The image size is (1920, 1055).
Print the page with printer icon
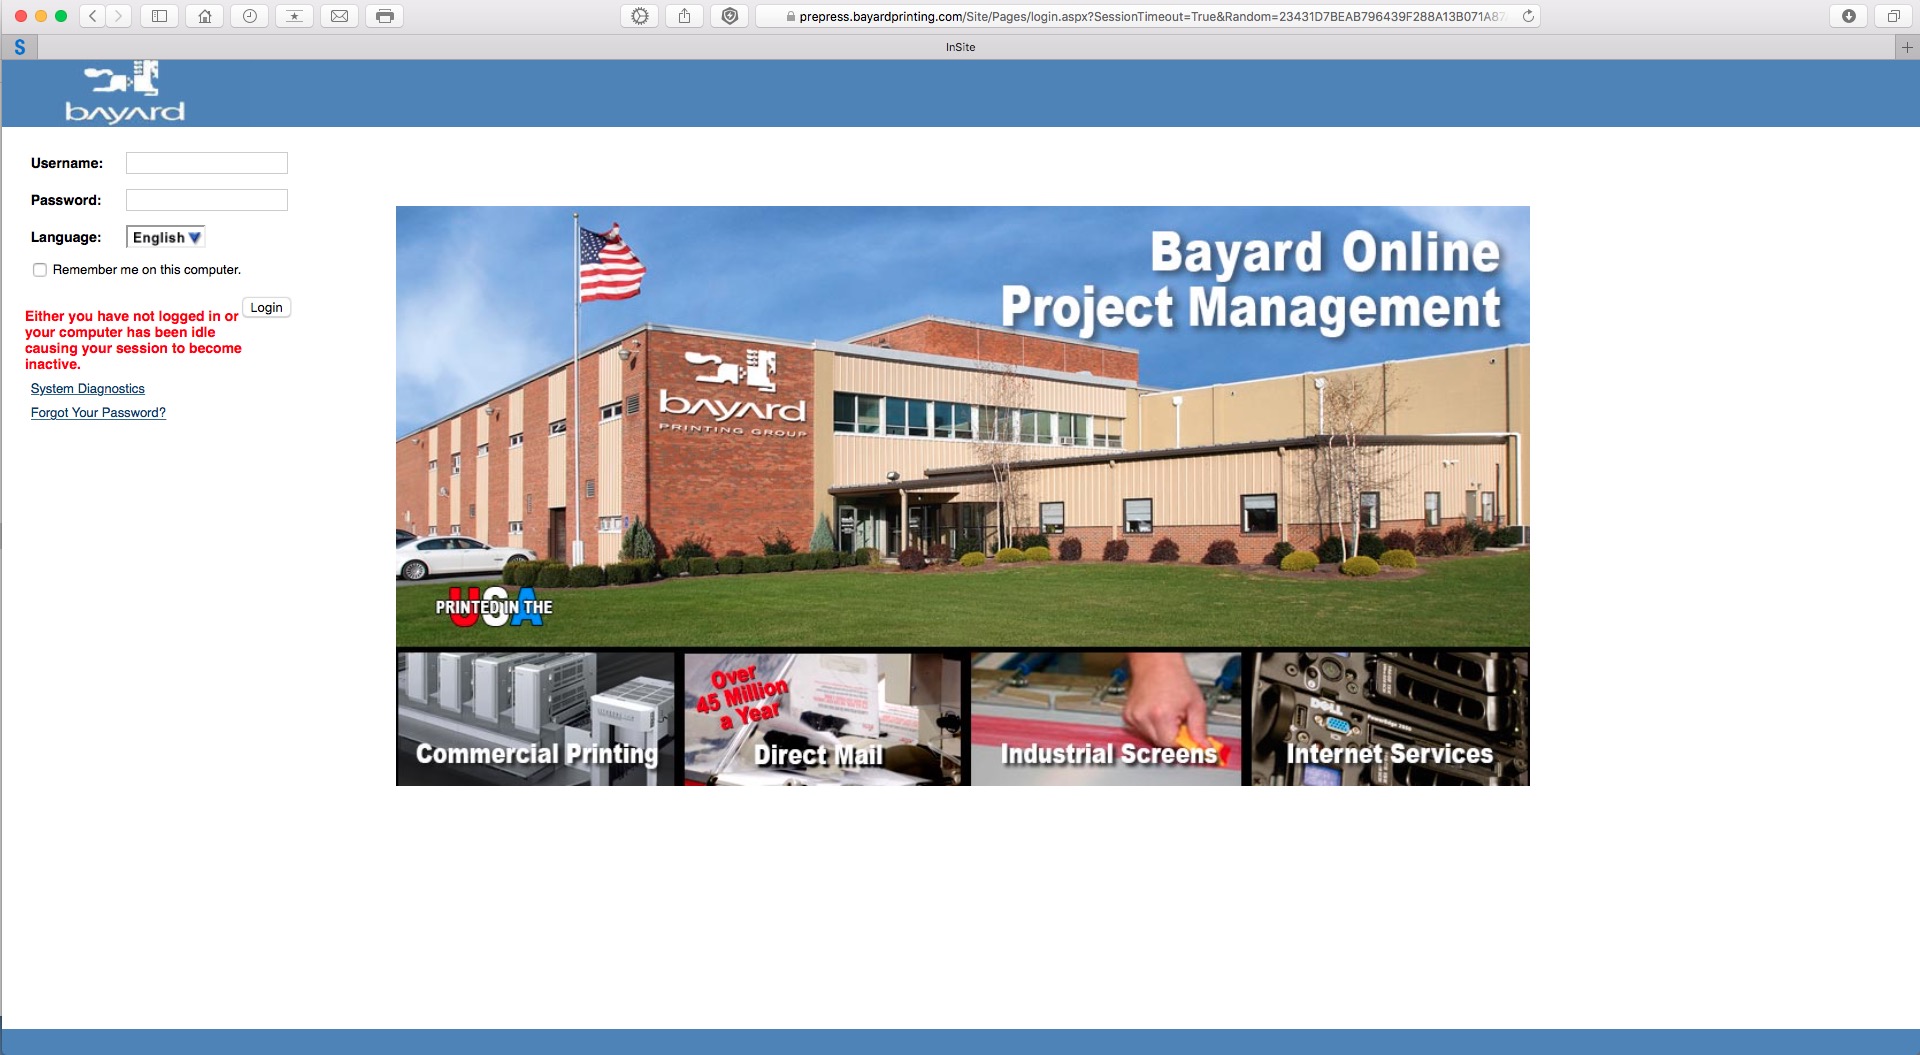point(384,16)
